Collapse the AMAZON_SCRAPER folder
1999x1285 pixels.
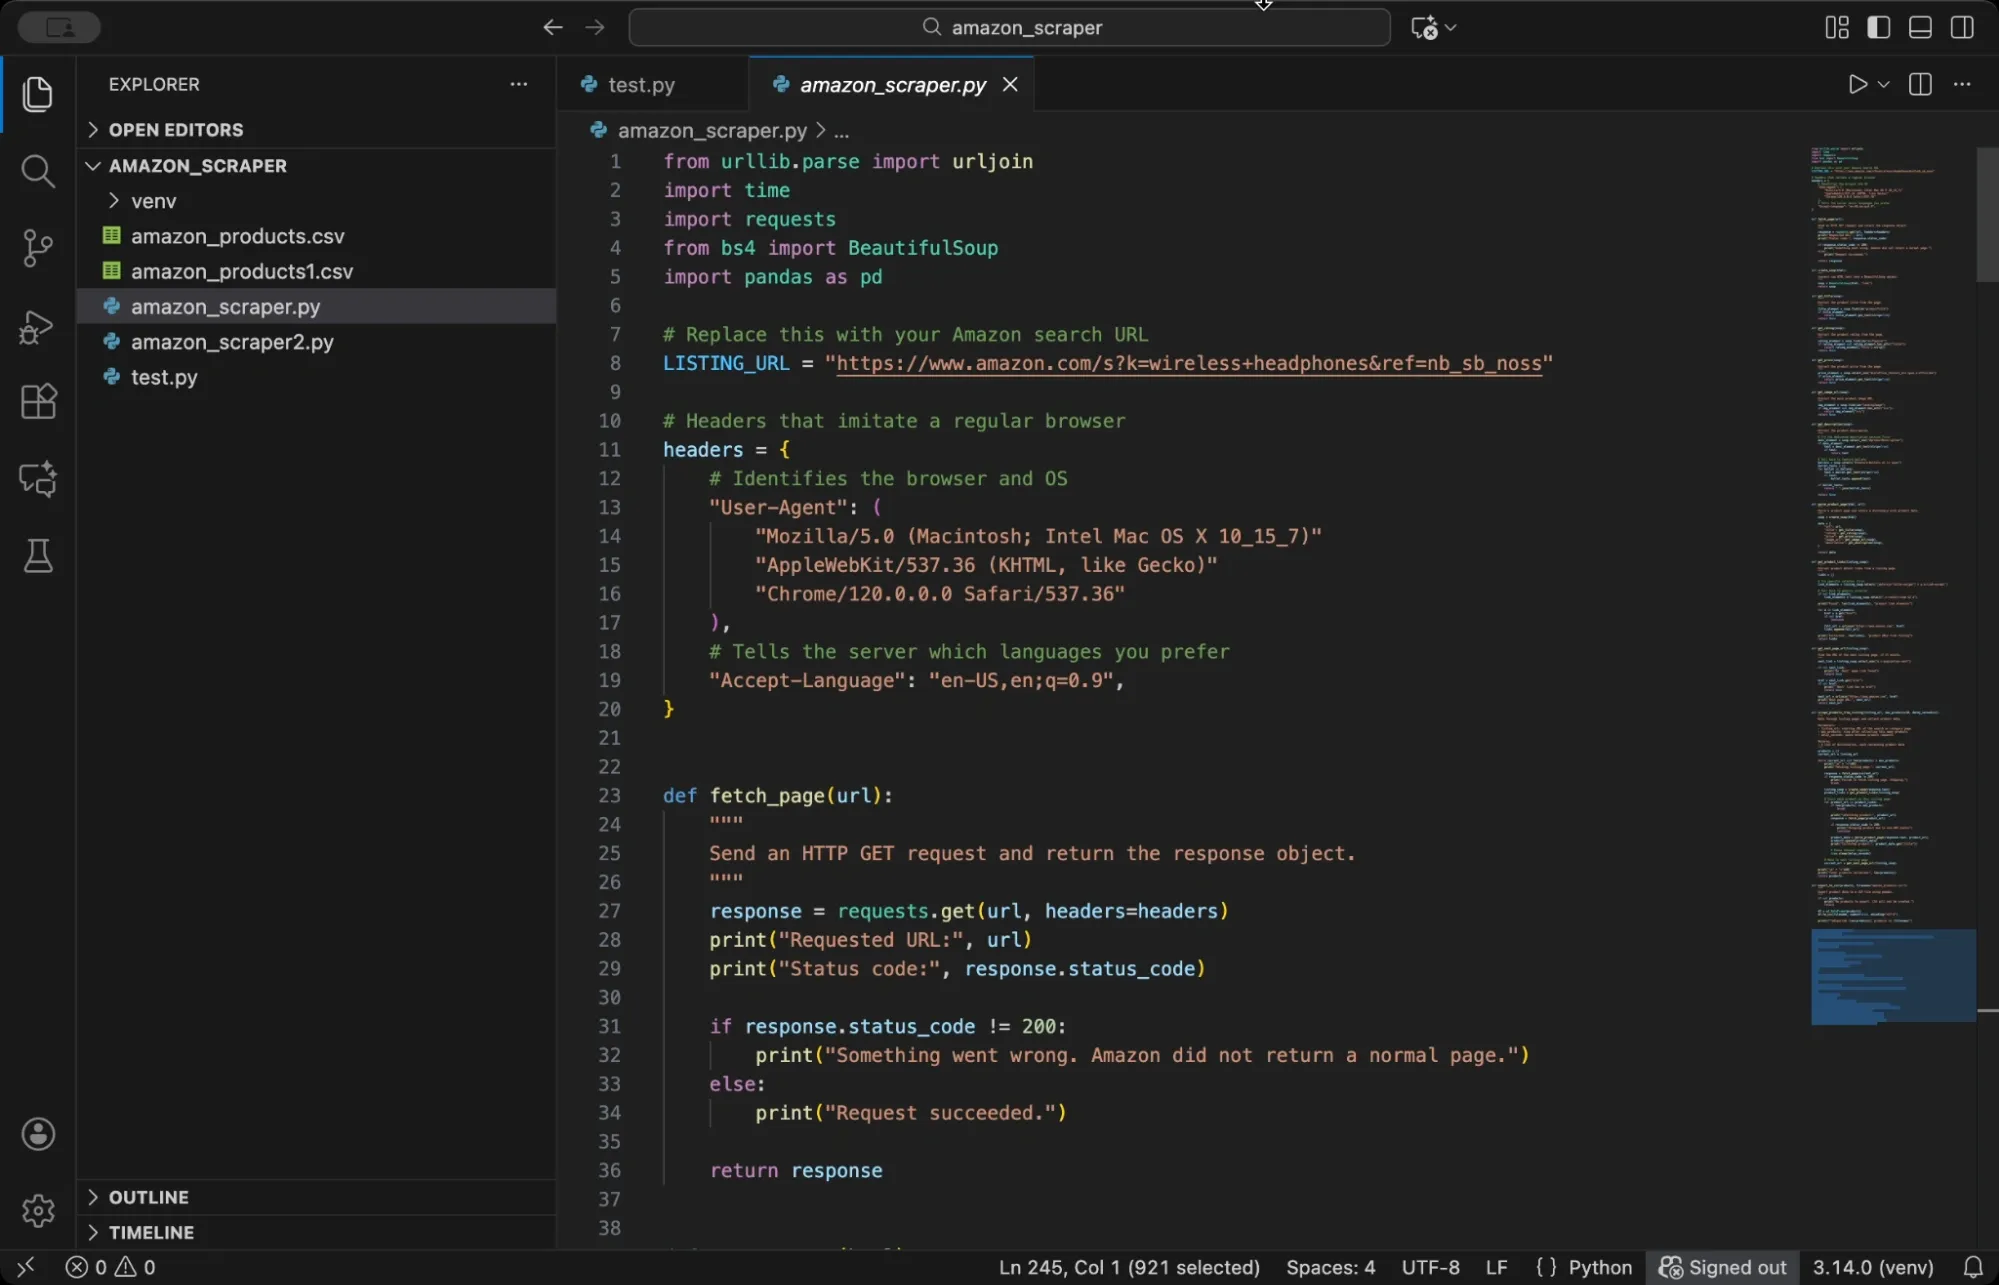pos(93,165)
